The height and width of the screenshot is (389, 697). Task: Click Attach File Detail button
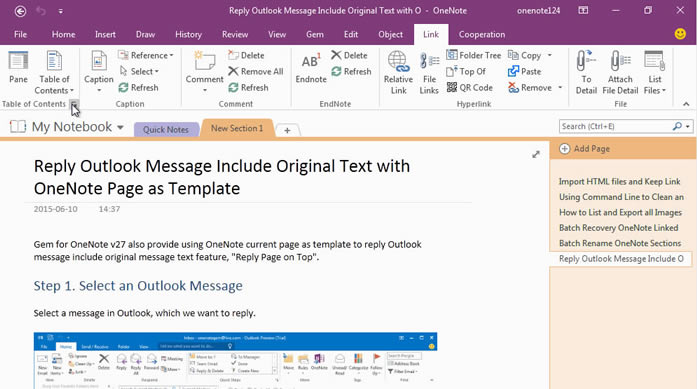pos(620,72)
